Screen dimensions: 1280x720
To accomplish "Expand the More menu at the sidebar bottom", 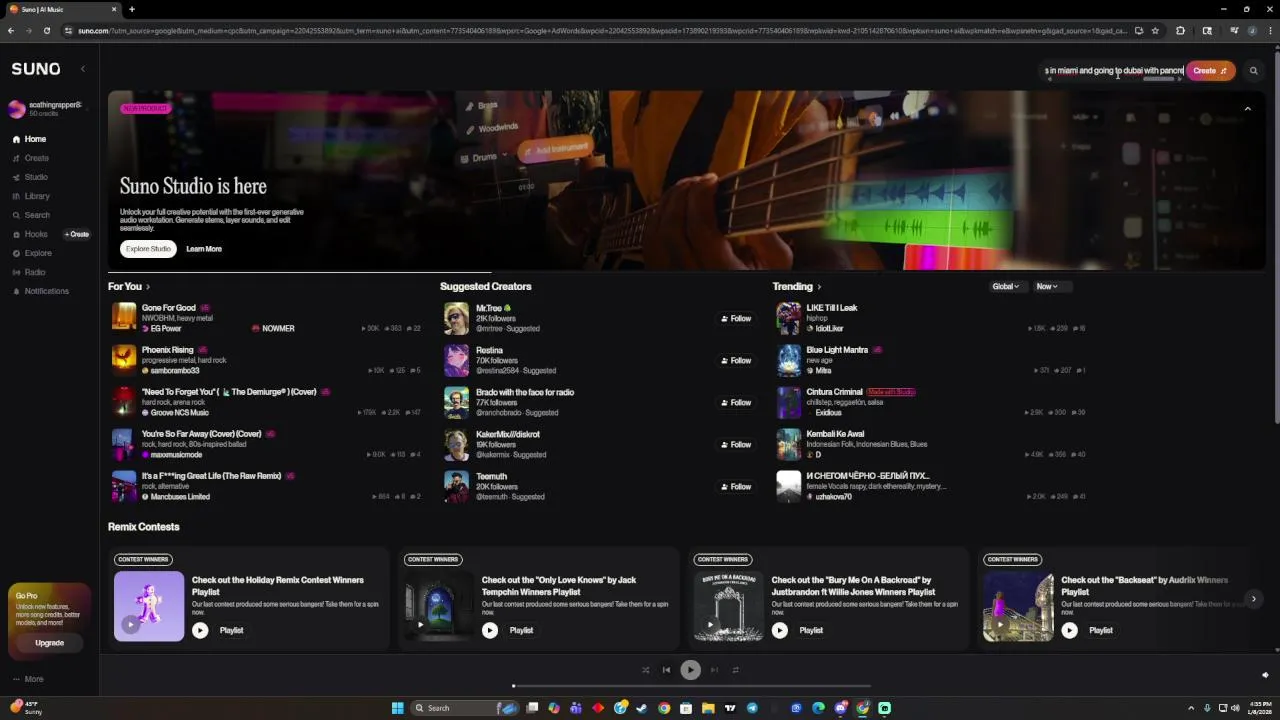I will click(x=28, y=679).
